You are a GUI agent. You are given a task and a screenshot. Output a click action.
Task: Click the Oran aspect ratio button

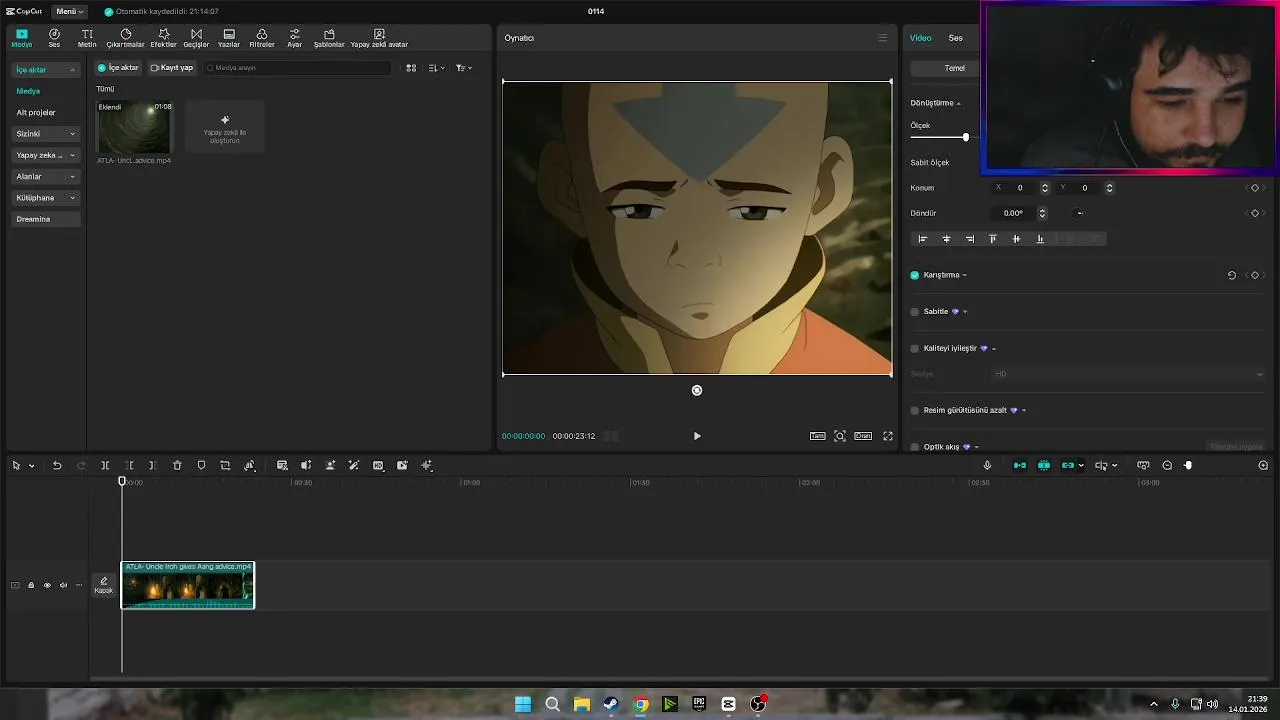(x=863, y=436)
